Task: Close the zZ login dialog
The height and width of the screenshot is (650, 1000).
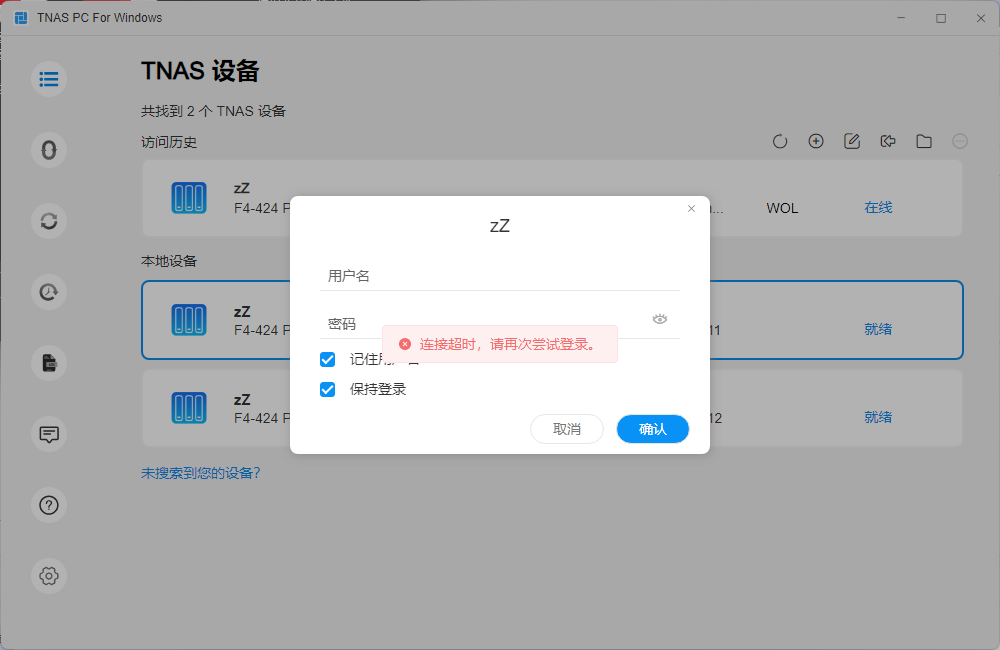Action: 691,209
